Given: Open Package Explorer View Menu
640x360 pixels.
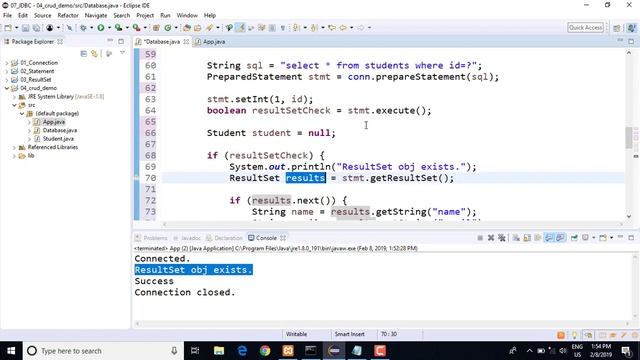Looking at the screenshot, I should click(x=122, y=53).
